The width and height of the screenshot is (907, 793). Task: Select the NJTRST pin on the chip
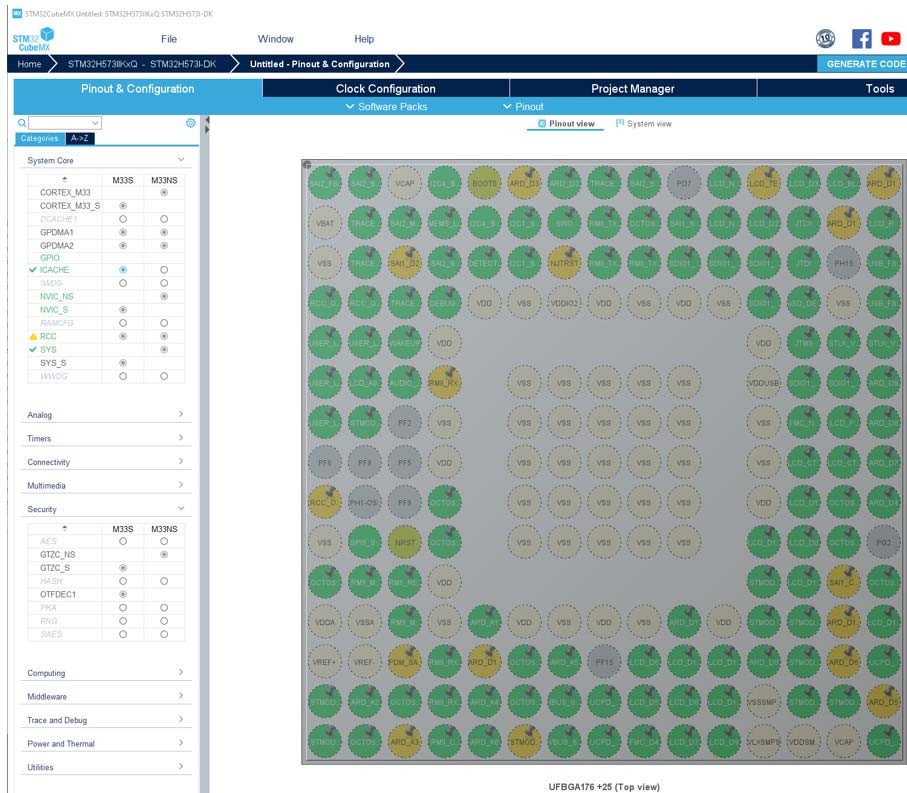[564, 263]
